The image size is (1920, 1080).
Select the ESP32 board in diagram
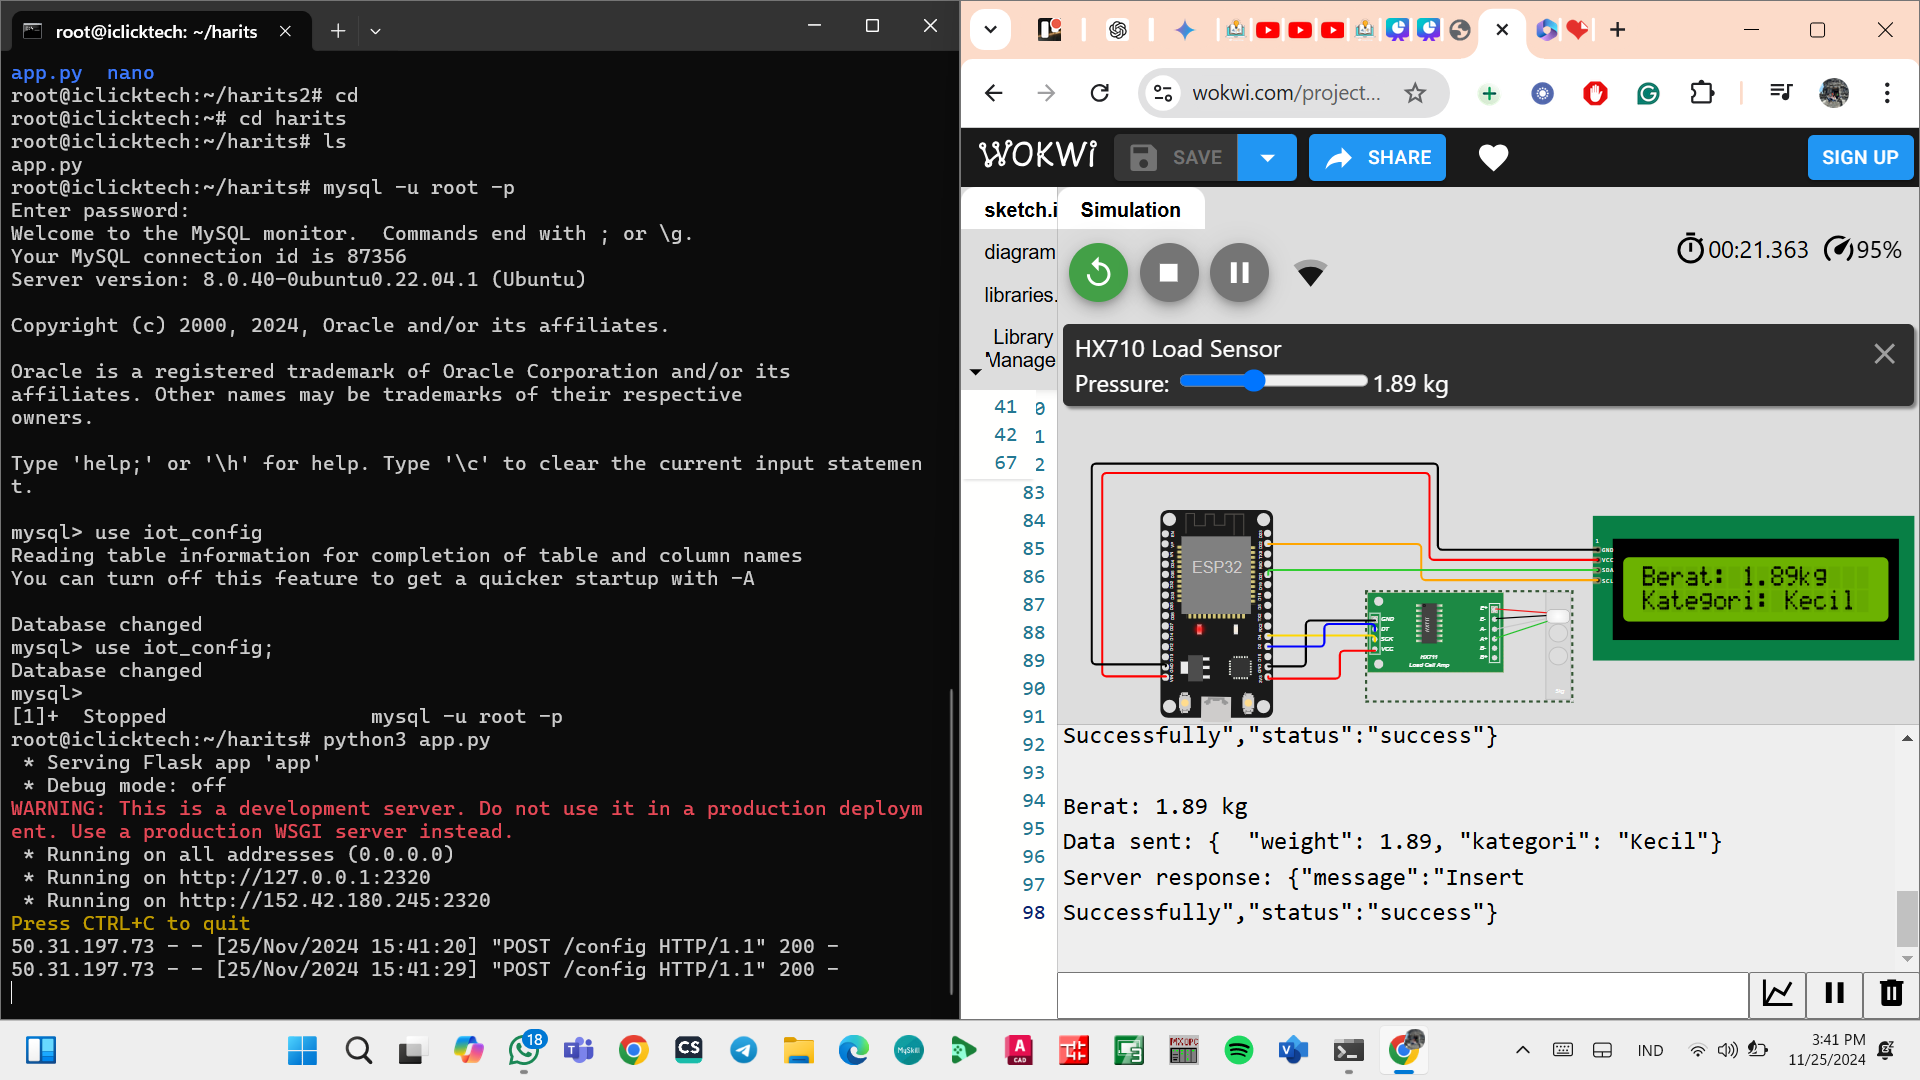[1216, 613]
